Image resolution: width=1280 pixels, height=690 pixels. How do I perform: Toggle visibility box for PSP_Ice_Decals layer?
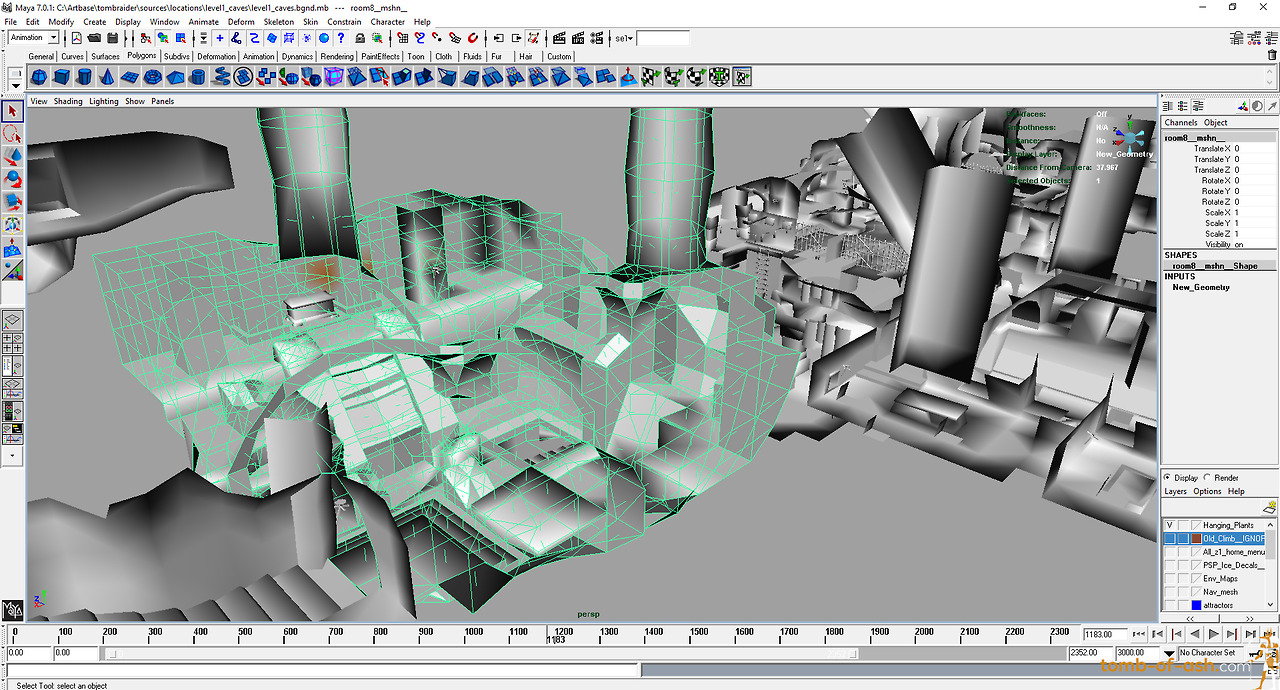pos(1169,565)
